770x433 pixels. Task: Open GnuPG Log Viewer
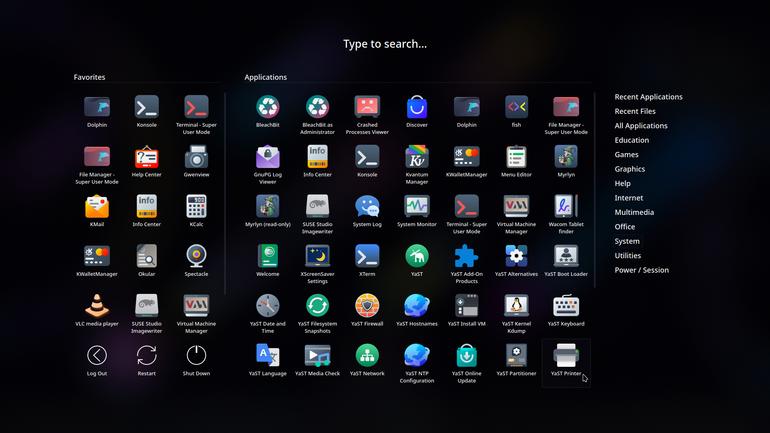tap(268, 164)
